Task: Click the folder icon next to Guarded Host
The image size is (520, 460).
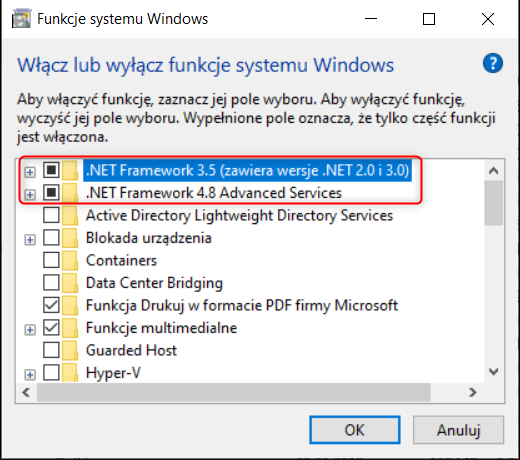Action: pos(70,351)
